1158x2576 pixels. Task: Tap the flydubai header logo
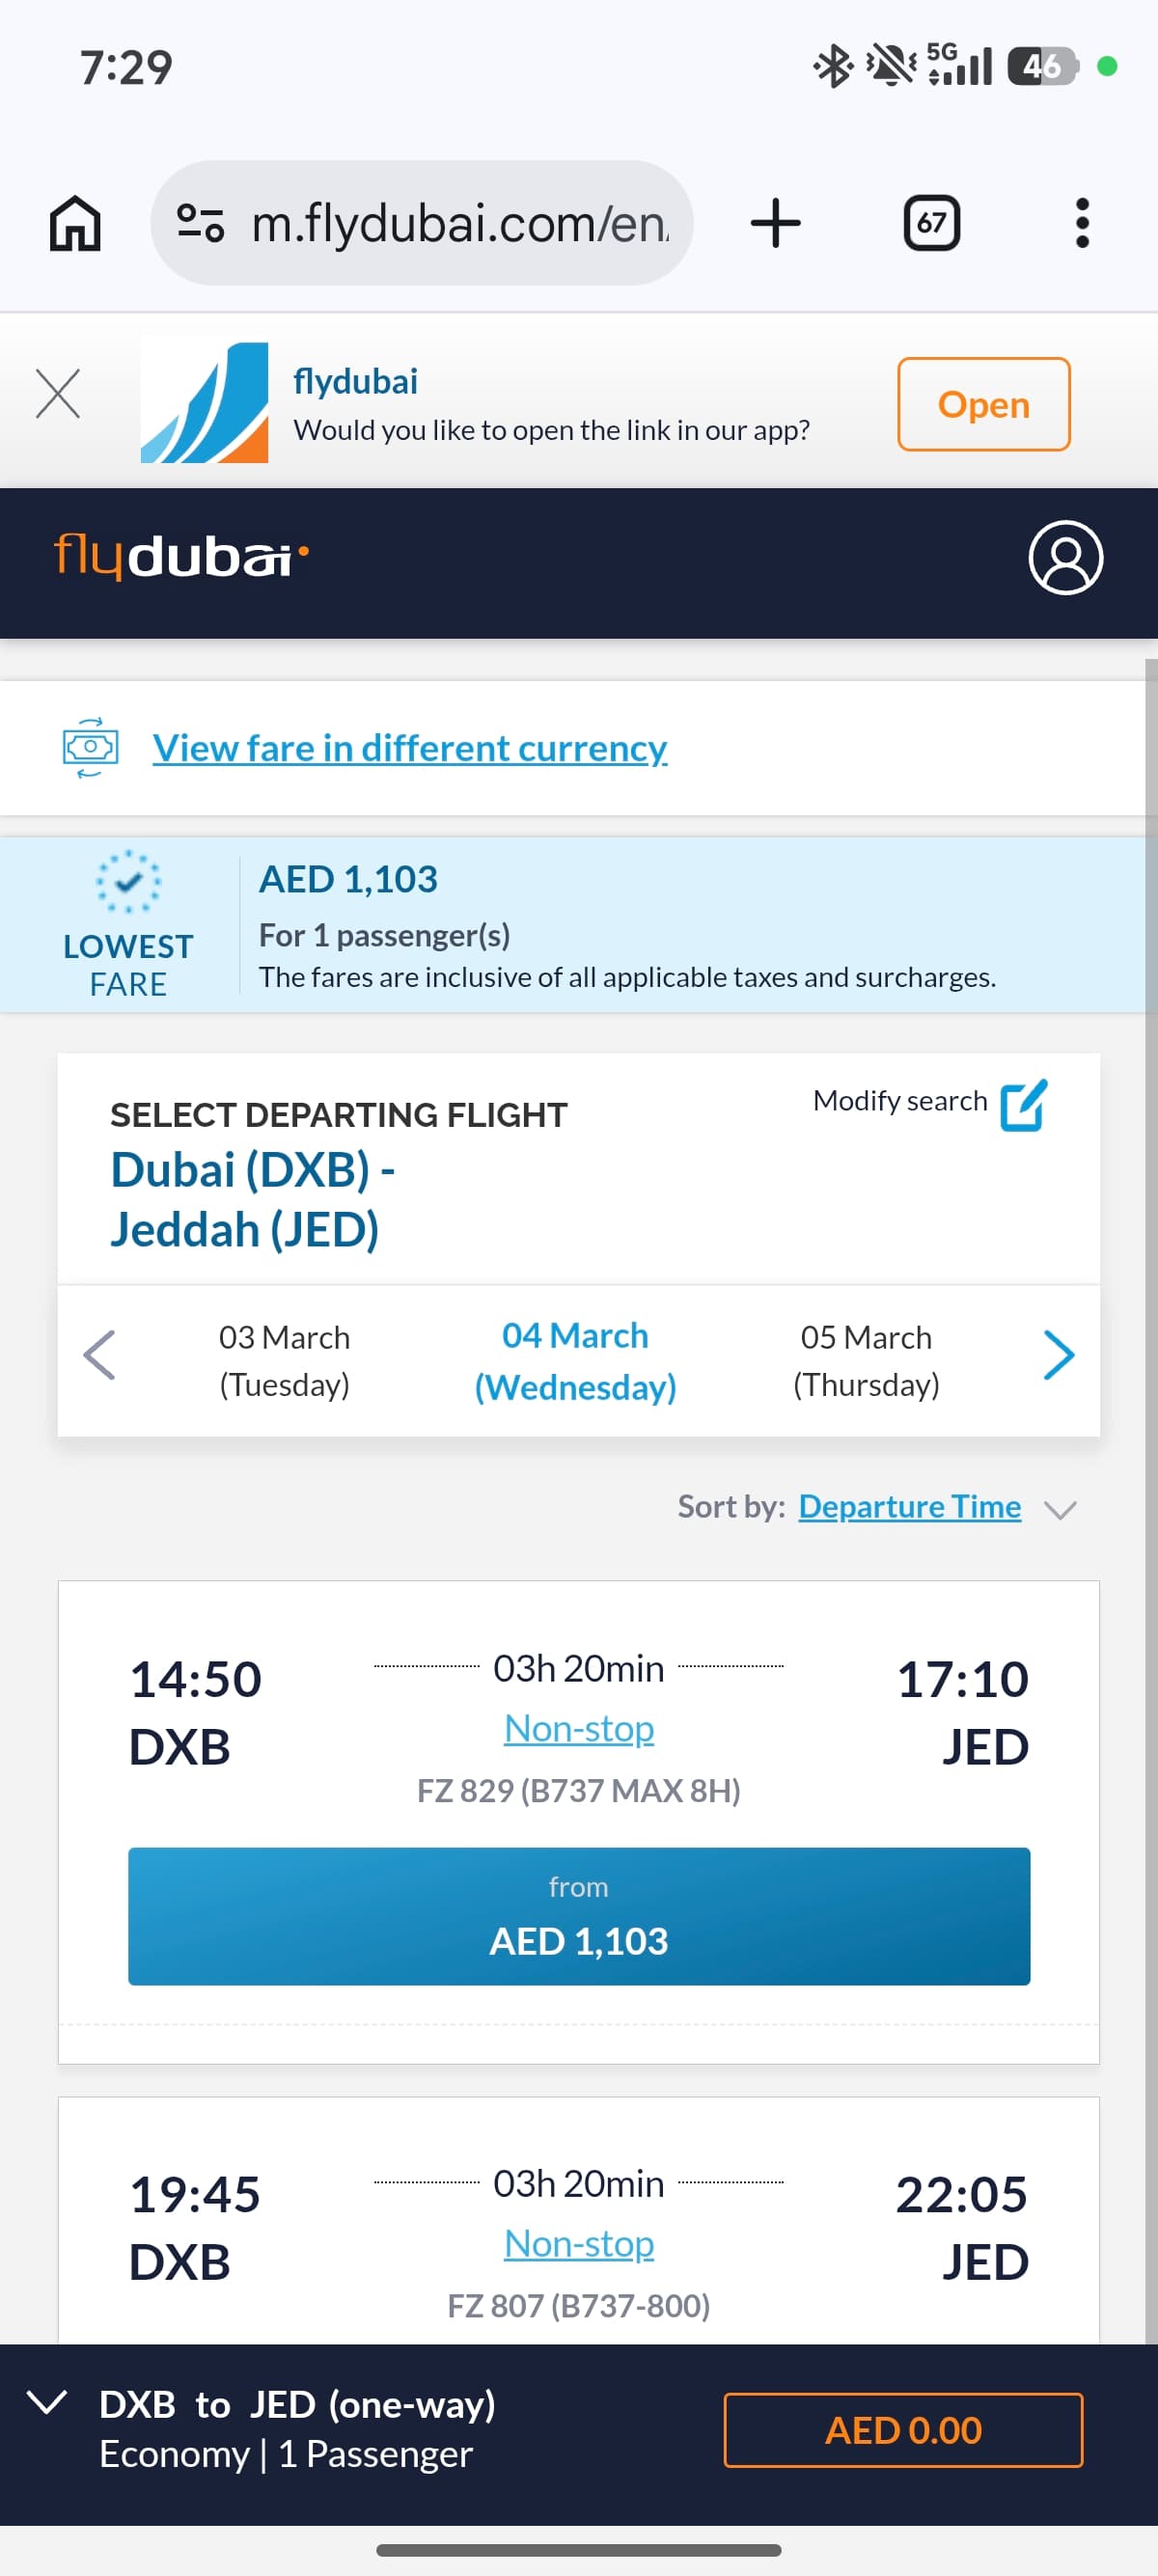pos(181,556)
